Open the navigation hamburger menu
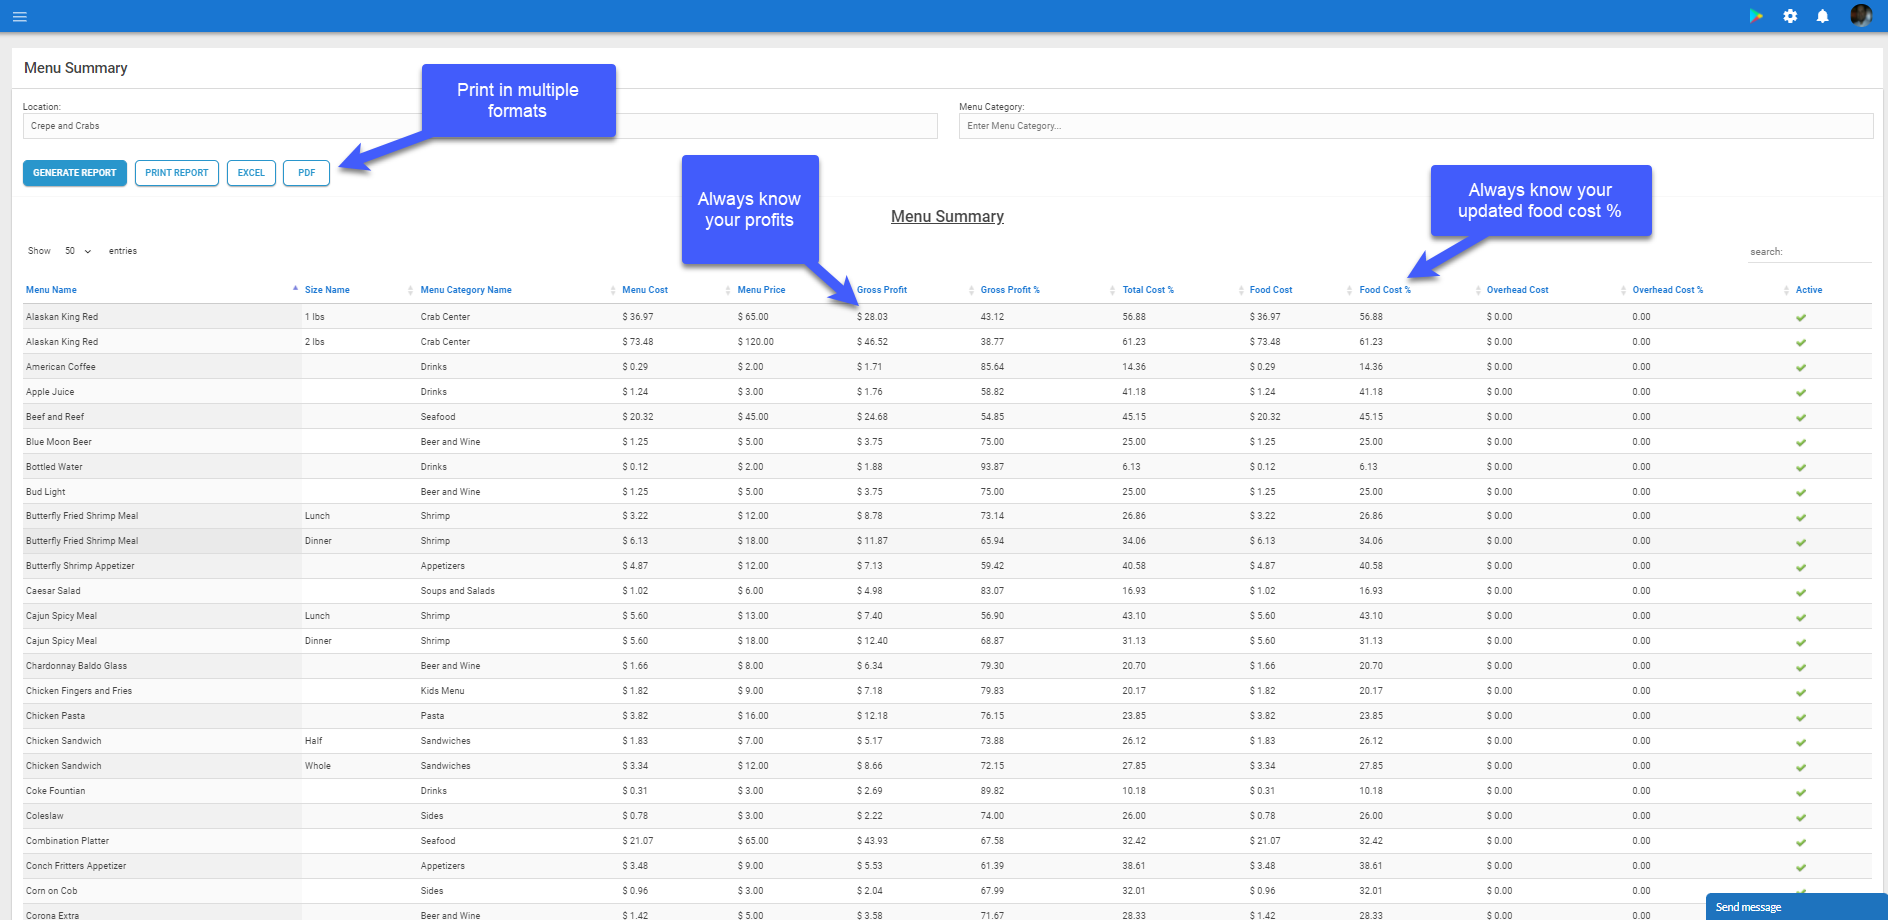This screenshot has height=920, width=1888. 19,16
